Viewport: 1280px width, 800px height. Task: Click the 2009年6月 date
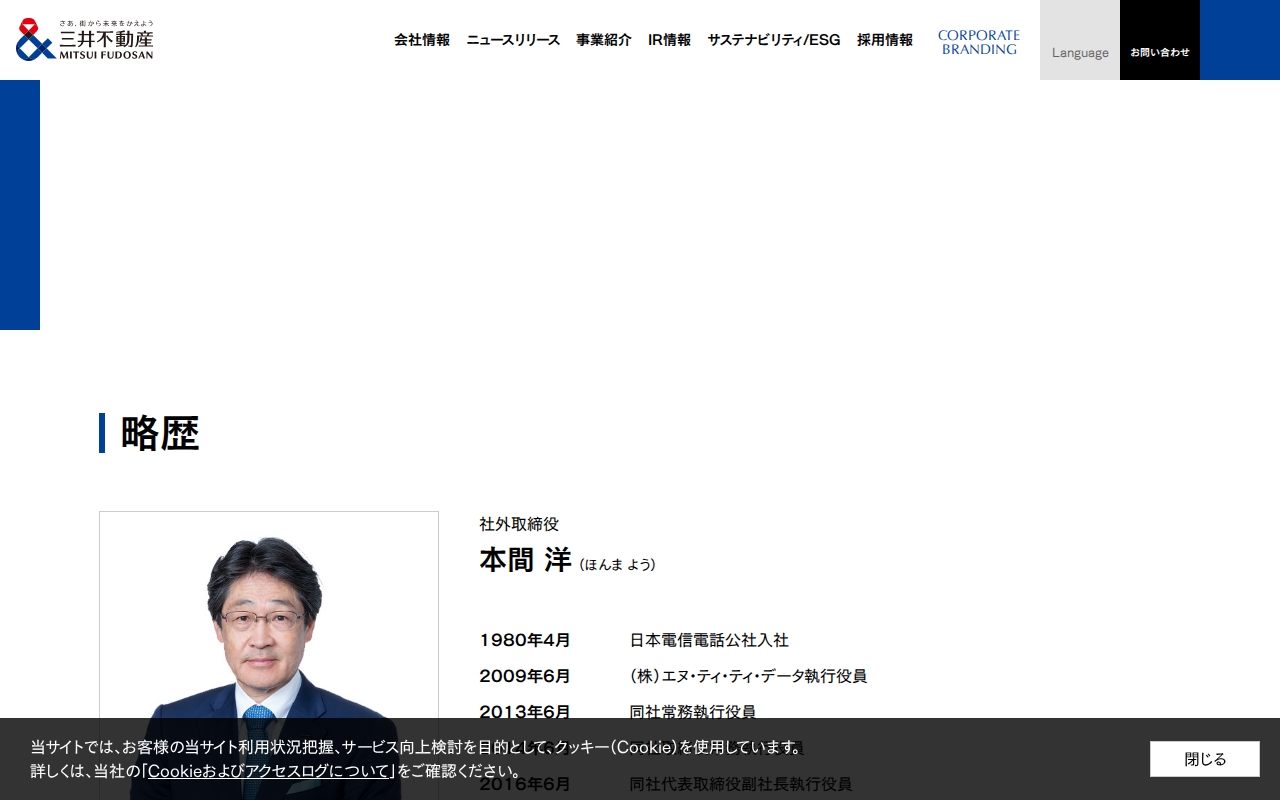coord(525,676)
